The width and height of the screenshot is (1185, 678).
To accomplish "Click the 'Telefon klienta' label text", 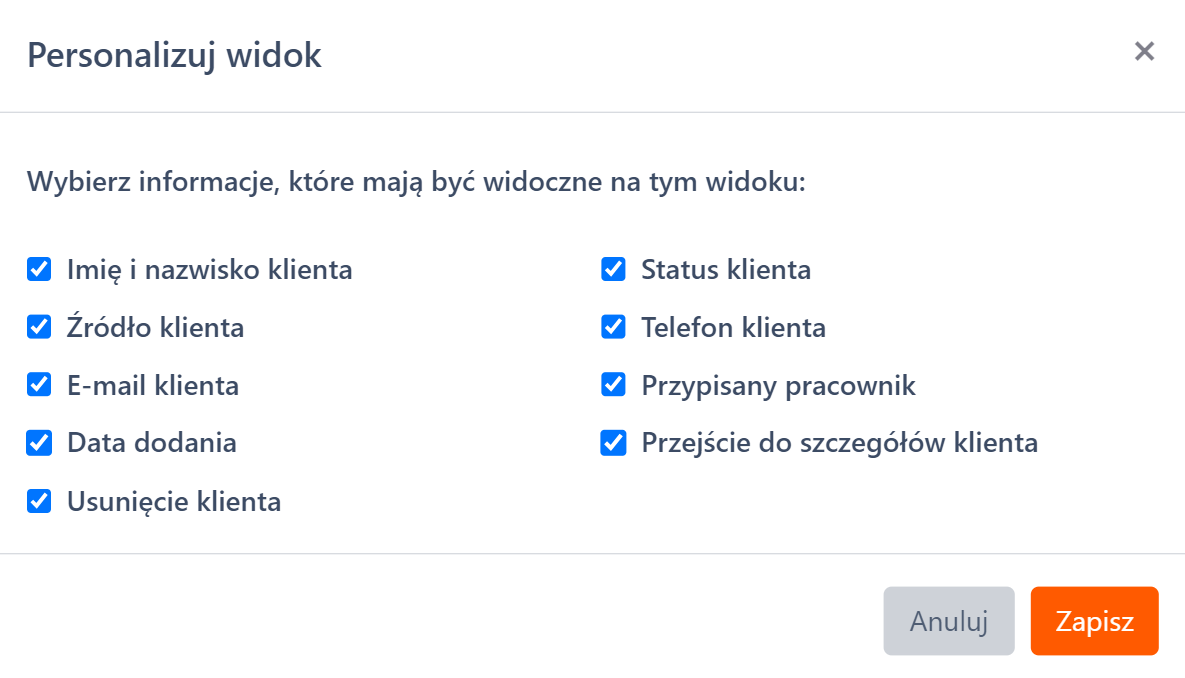I will (x=733, y=328).
